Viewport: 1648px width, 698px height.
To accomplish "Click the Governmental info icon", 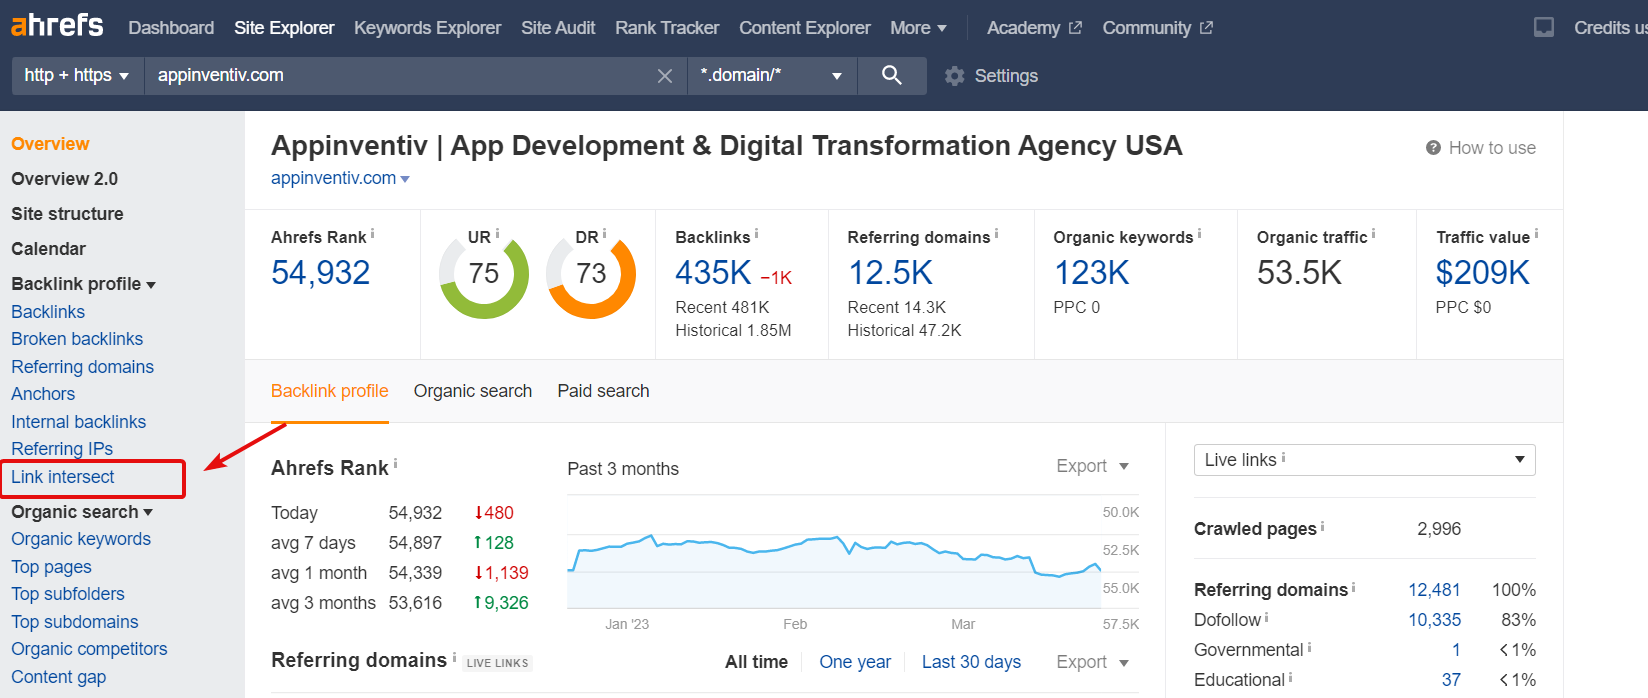I will (1309, 648).
